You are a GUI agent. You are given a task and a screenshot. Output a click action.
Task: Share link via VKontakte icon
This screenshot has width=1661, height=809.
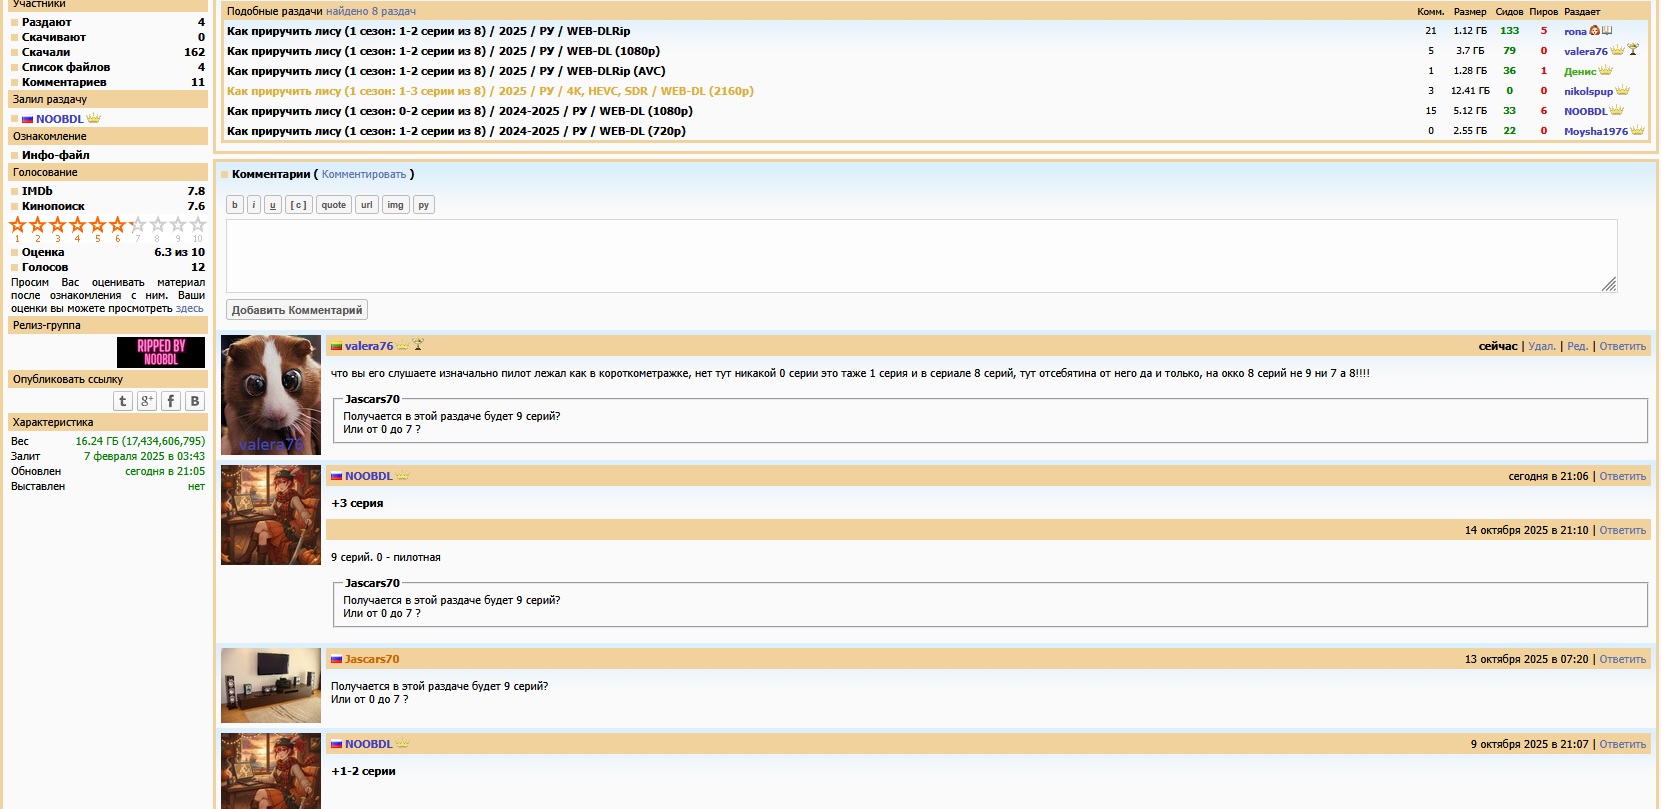[x=195, y=401]
